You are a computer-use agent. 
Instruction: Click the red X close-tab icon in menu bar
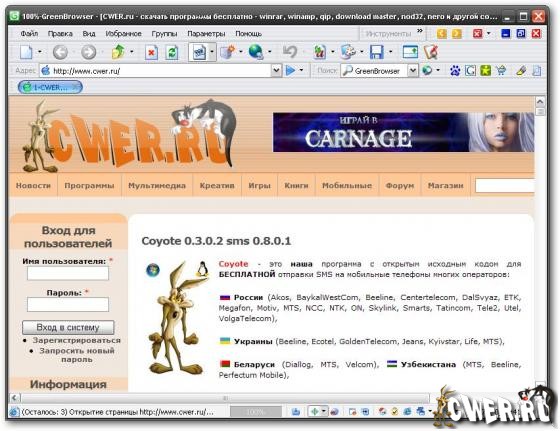[x=477, y=34]
